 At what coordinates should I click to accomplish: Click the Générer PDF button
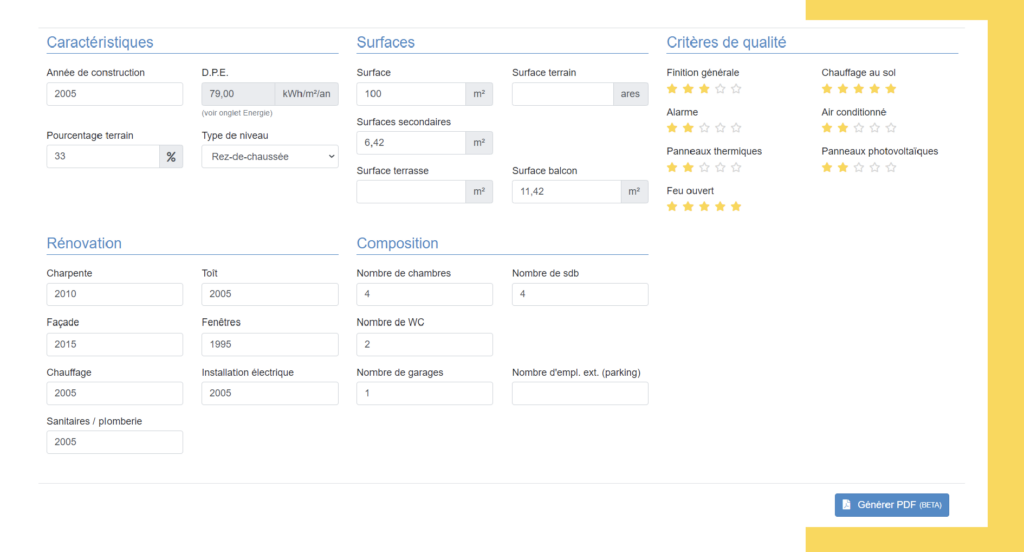[x=891, y=505]
